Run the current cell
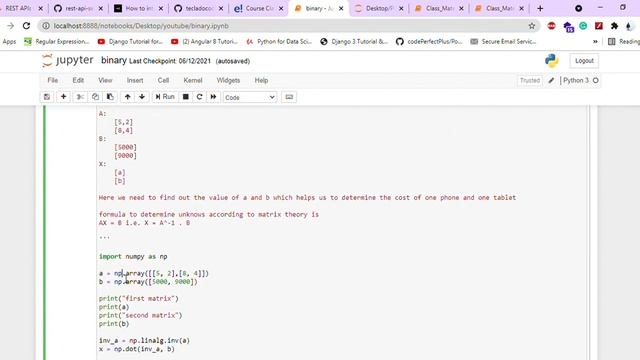The image size is (640, 360). coord(165,97)
